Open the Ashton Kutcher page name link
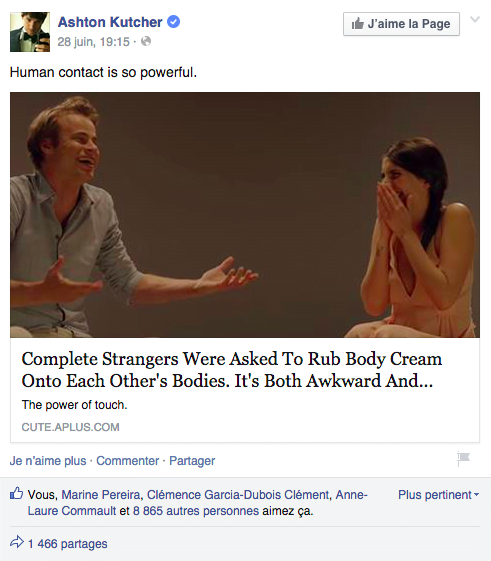Screen dimensions: 491x561 110,22
